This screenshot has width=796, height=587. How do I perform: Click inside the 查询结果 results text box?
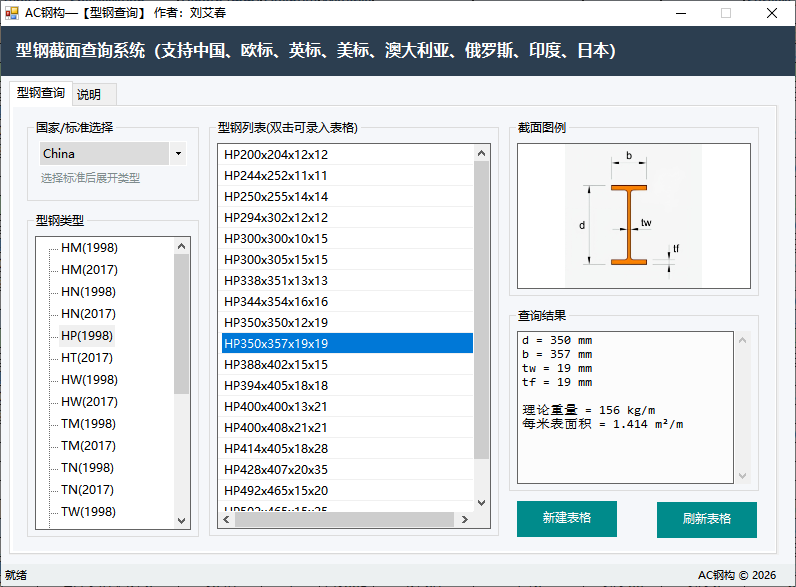(x=625, y=407)
